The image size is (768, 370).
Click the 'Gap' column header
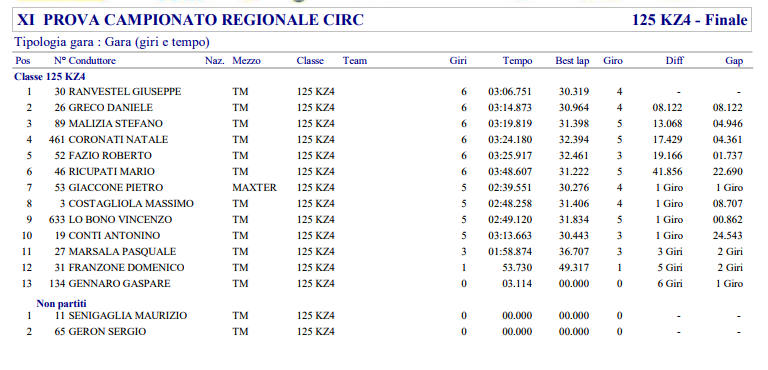734,61
